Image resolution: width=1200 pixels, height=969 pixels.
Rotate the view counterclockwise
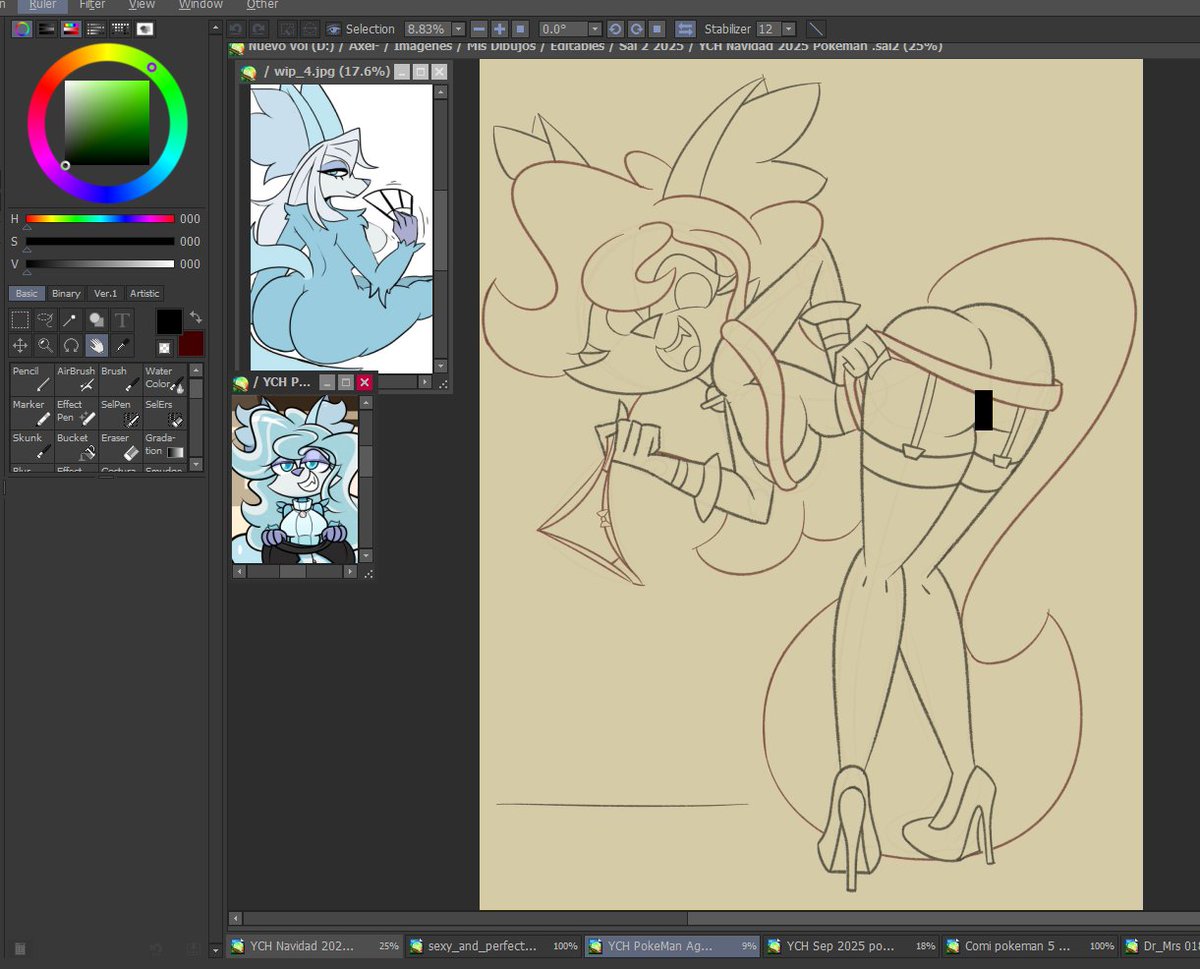point(615,30)
